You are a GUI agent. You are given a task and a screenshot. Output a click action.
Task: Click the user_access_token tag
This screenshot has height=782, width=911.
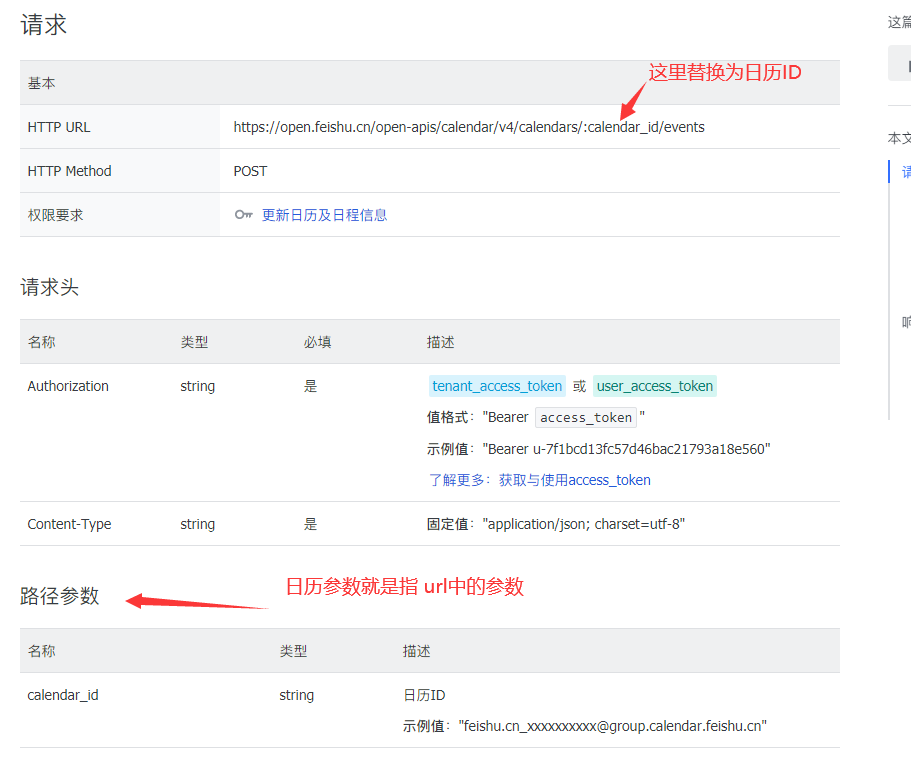point(655,386)
